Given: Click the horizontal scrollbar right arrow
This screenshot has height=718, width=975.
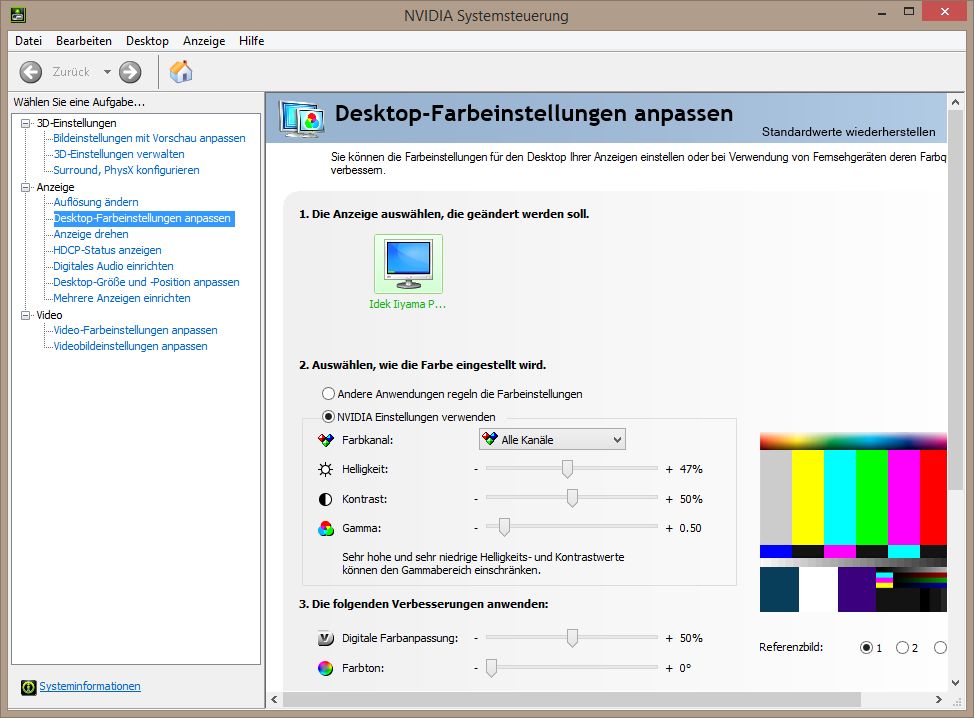Looking at the screenshot, I should point(939,700).
